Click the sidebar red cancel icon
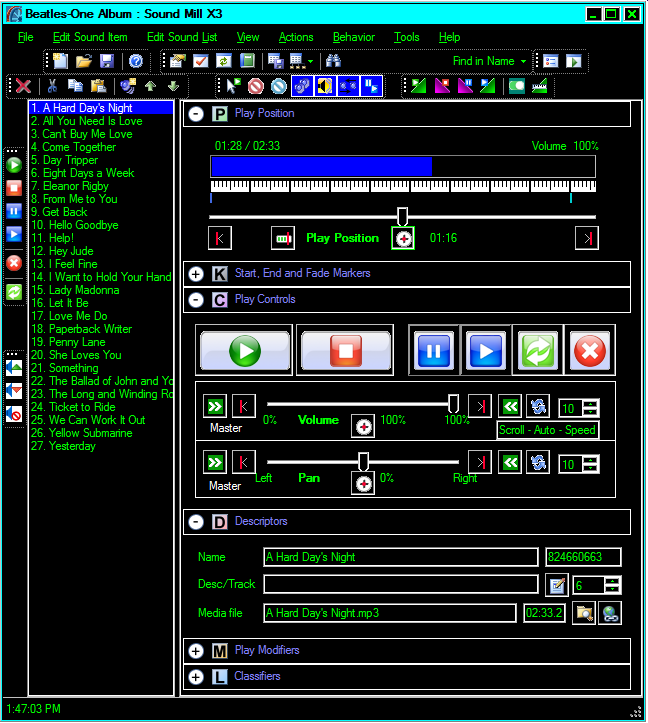The image size is (648, 723). tap(14, 263)
